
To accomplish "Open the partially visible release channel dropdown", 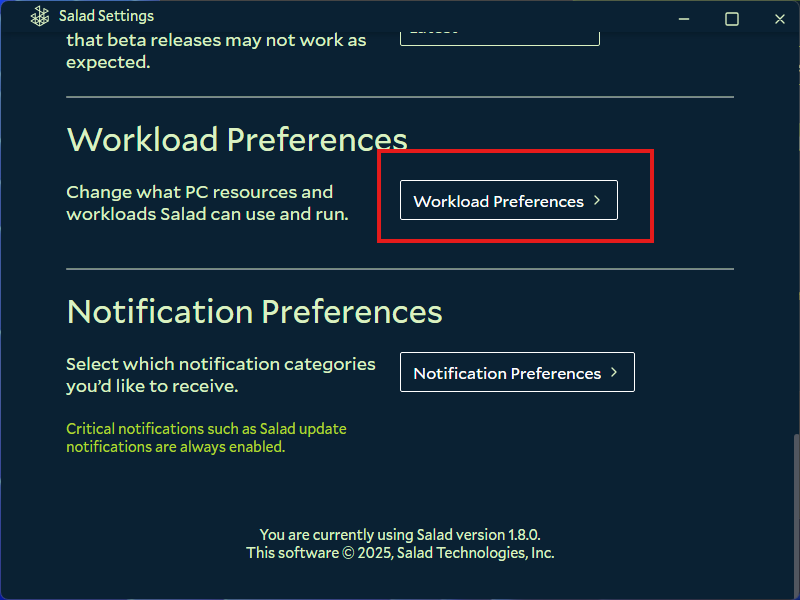I will point(499,38).
